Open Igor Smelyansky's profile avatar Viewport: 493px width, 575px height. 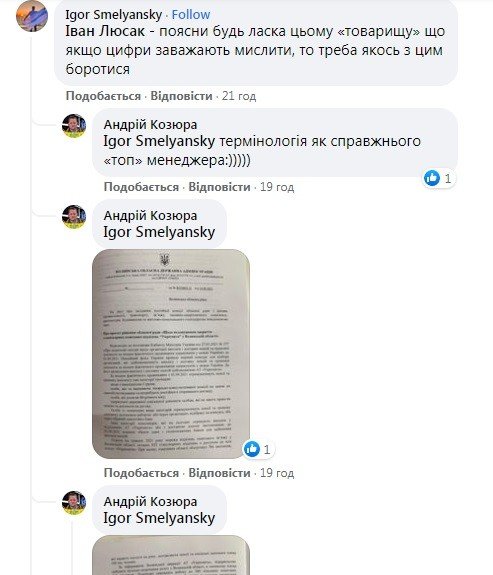32,16
